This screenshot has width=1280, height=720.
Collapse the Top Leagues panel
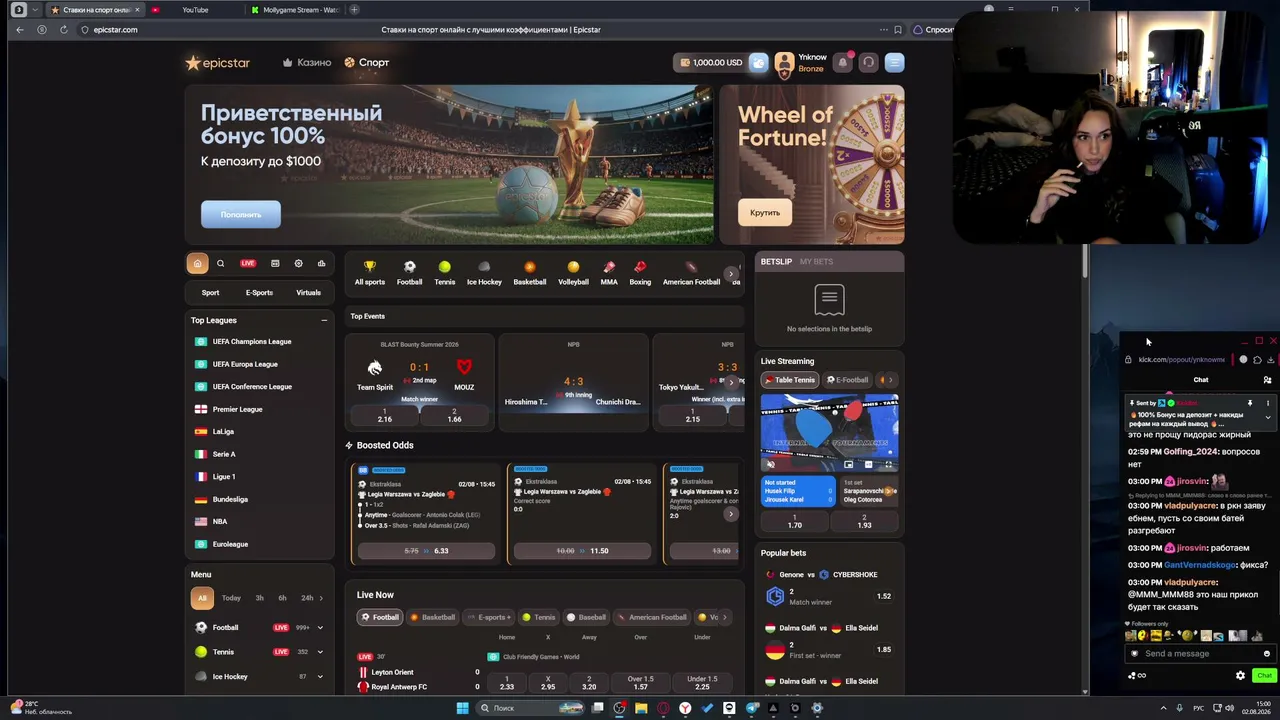point(324,320)
